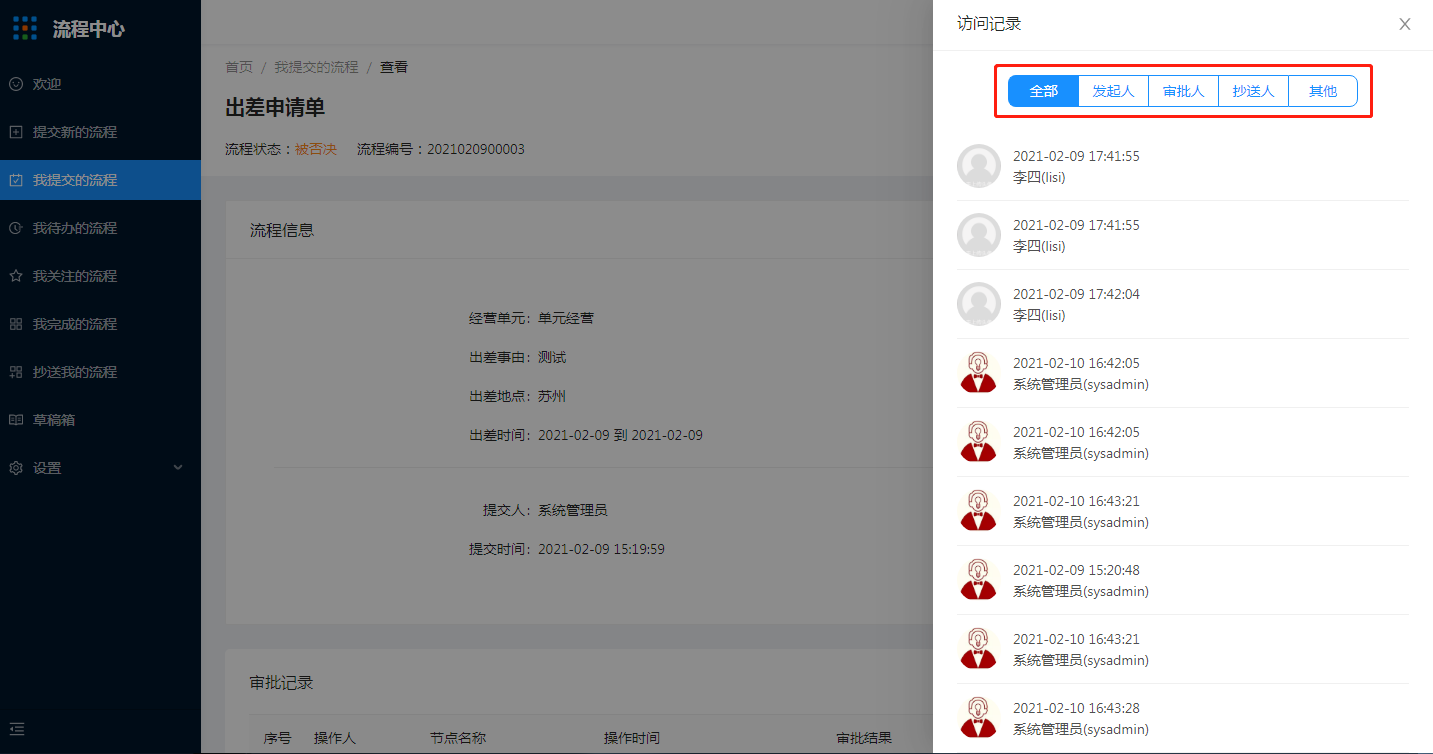Click the 欢迎 smiley icon in sidebar
Image resolution: width=1433 pixels, height=754 pixels.
(16, 84)
